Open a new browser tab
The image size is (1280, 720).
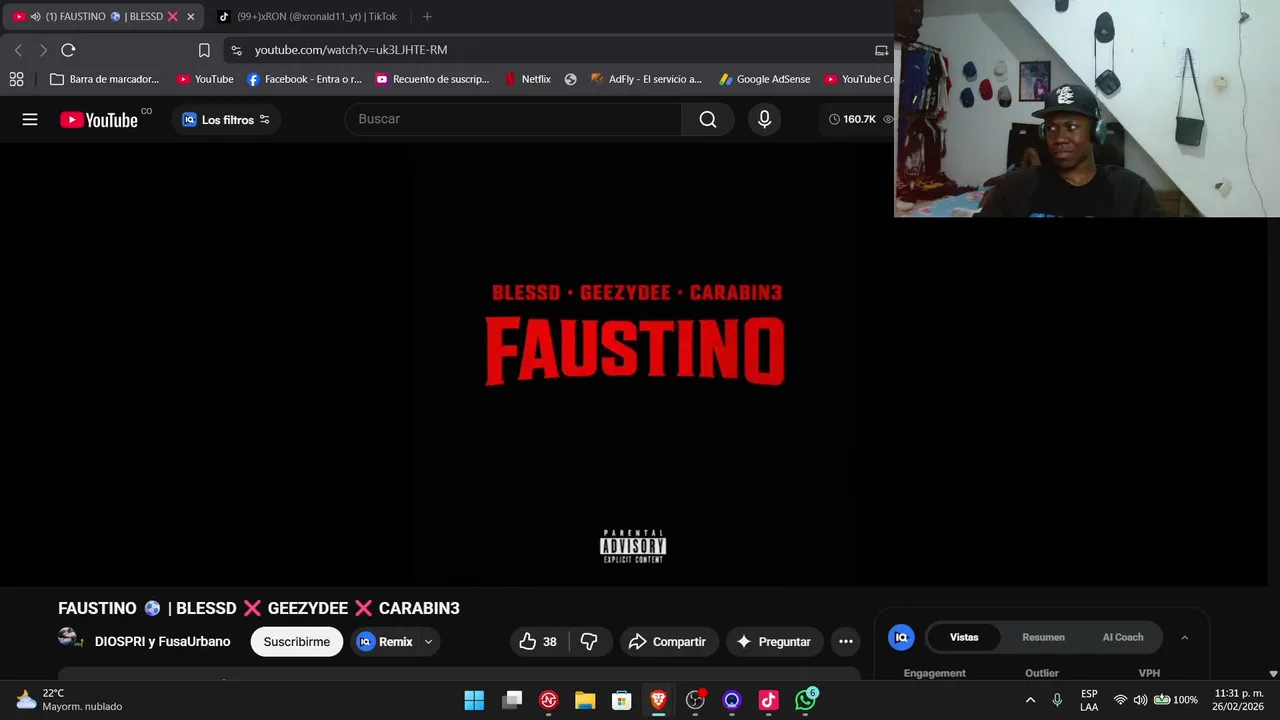(427, 17)
